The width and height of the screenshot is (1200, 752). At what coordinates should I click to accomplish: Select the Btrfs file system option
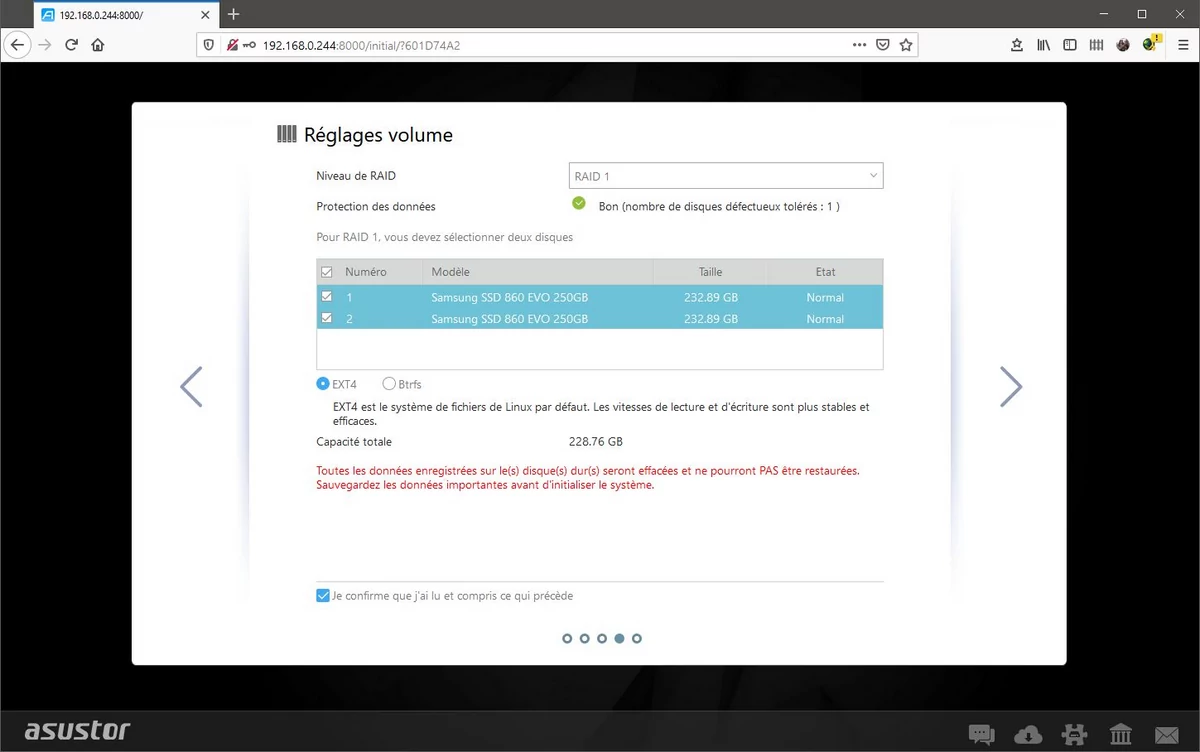(389, 384)
